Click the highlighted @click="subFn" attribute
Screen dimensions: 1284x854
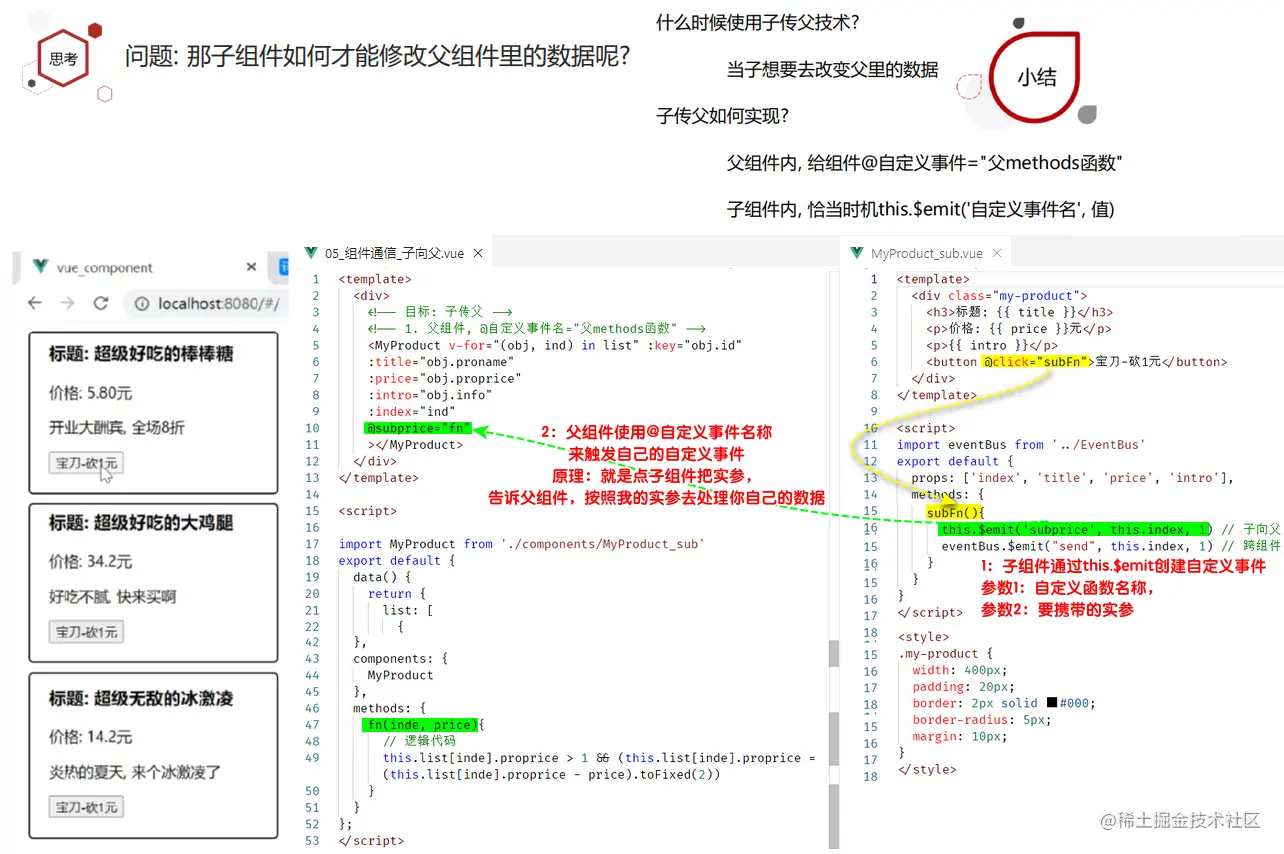click(x=1034, y=361)
